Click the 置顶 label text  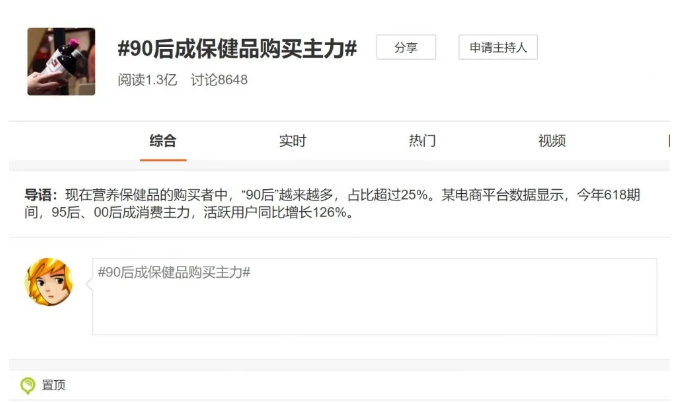[54, 385]
